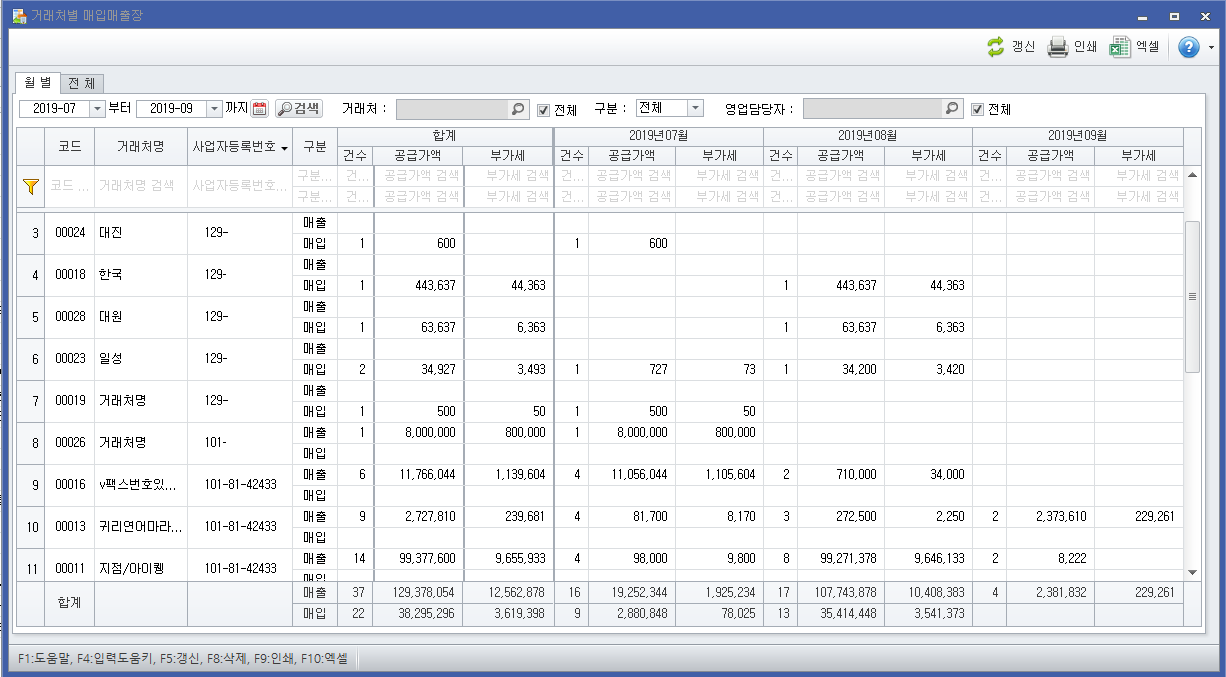1226x677 pixels.
Task: Toggle the 전체 checkbox next to 영업담당자
Action: tap(978, 110)
